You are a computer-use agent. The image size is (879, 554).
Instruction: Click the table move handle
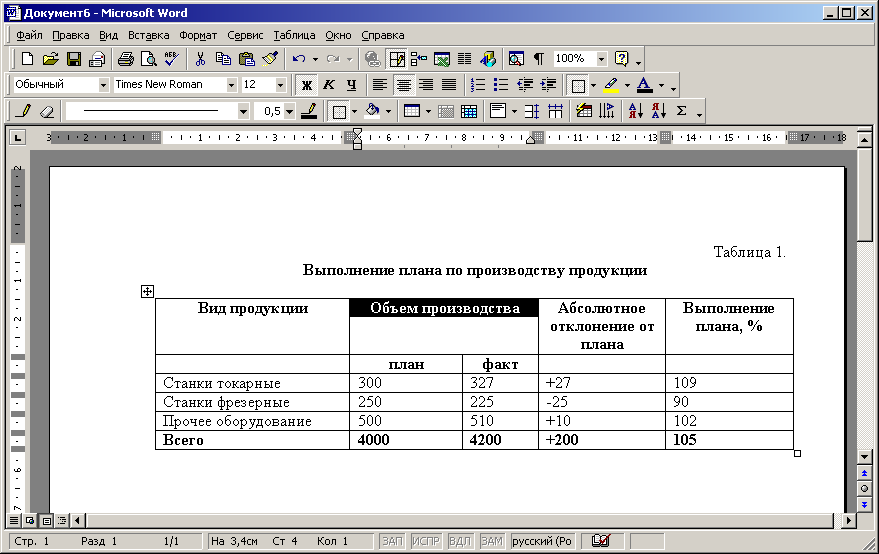coord(147,291)
